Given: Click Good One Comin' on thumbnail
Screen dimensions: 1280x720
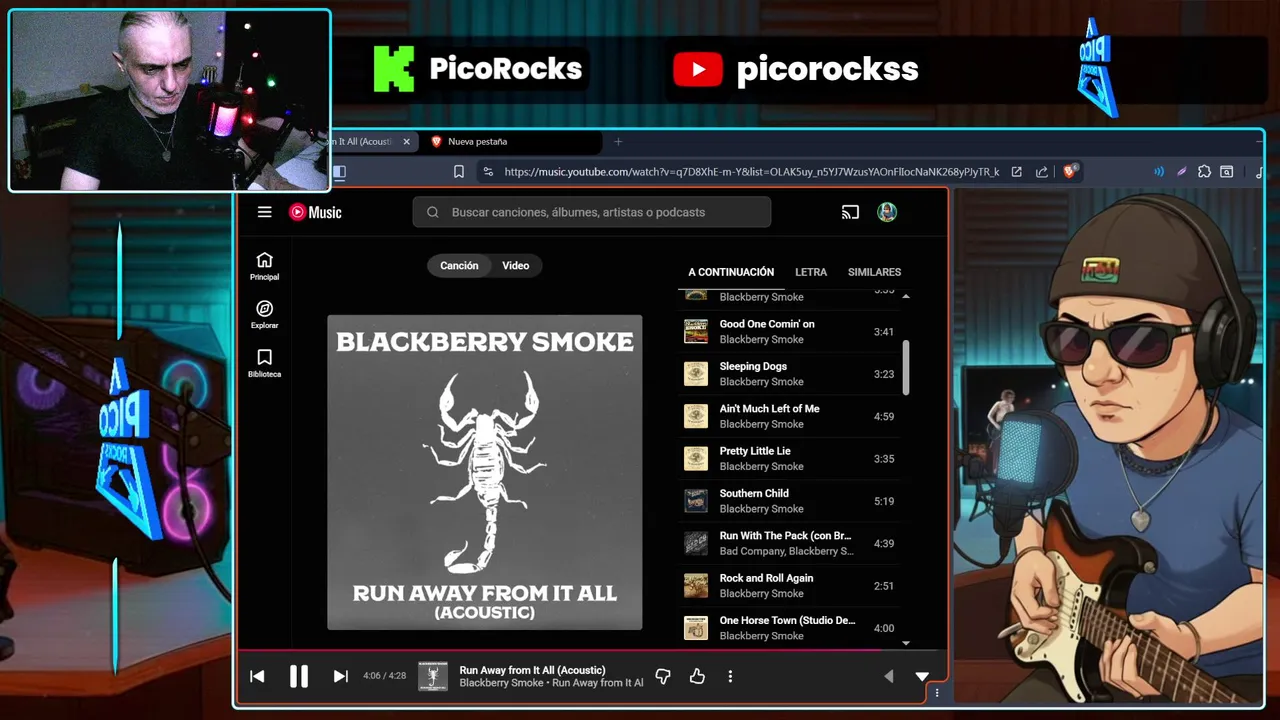Looking at the screenshot, I should coord(696,331).
